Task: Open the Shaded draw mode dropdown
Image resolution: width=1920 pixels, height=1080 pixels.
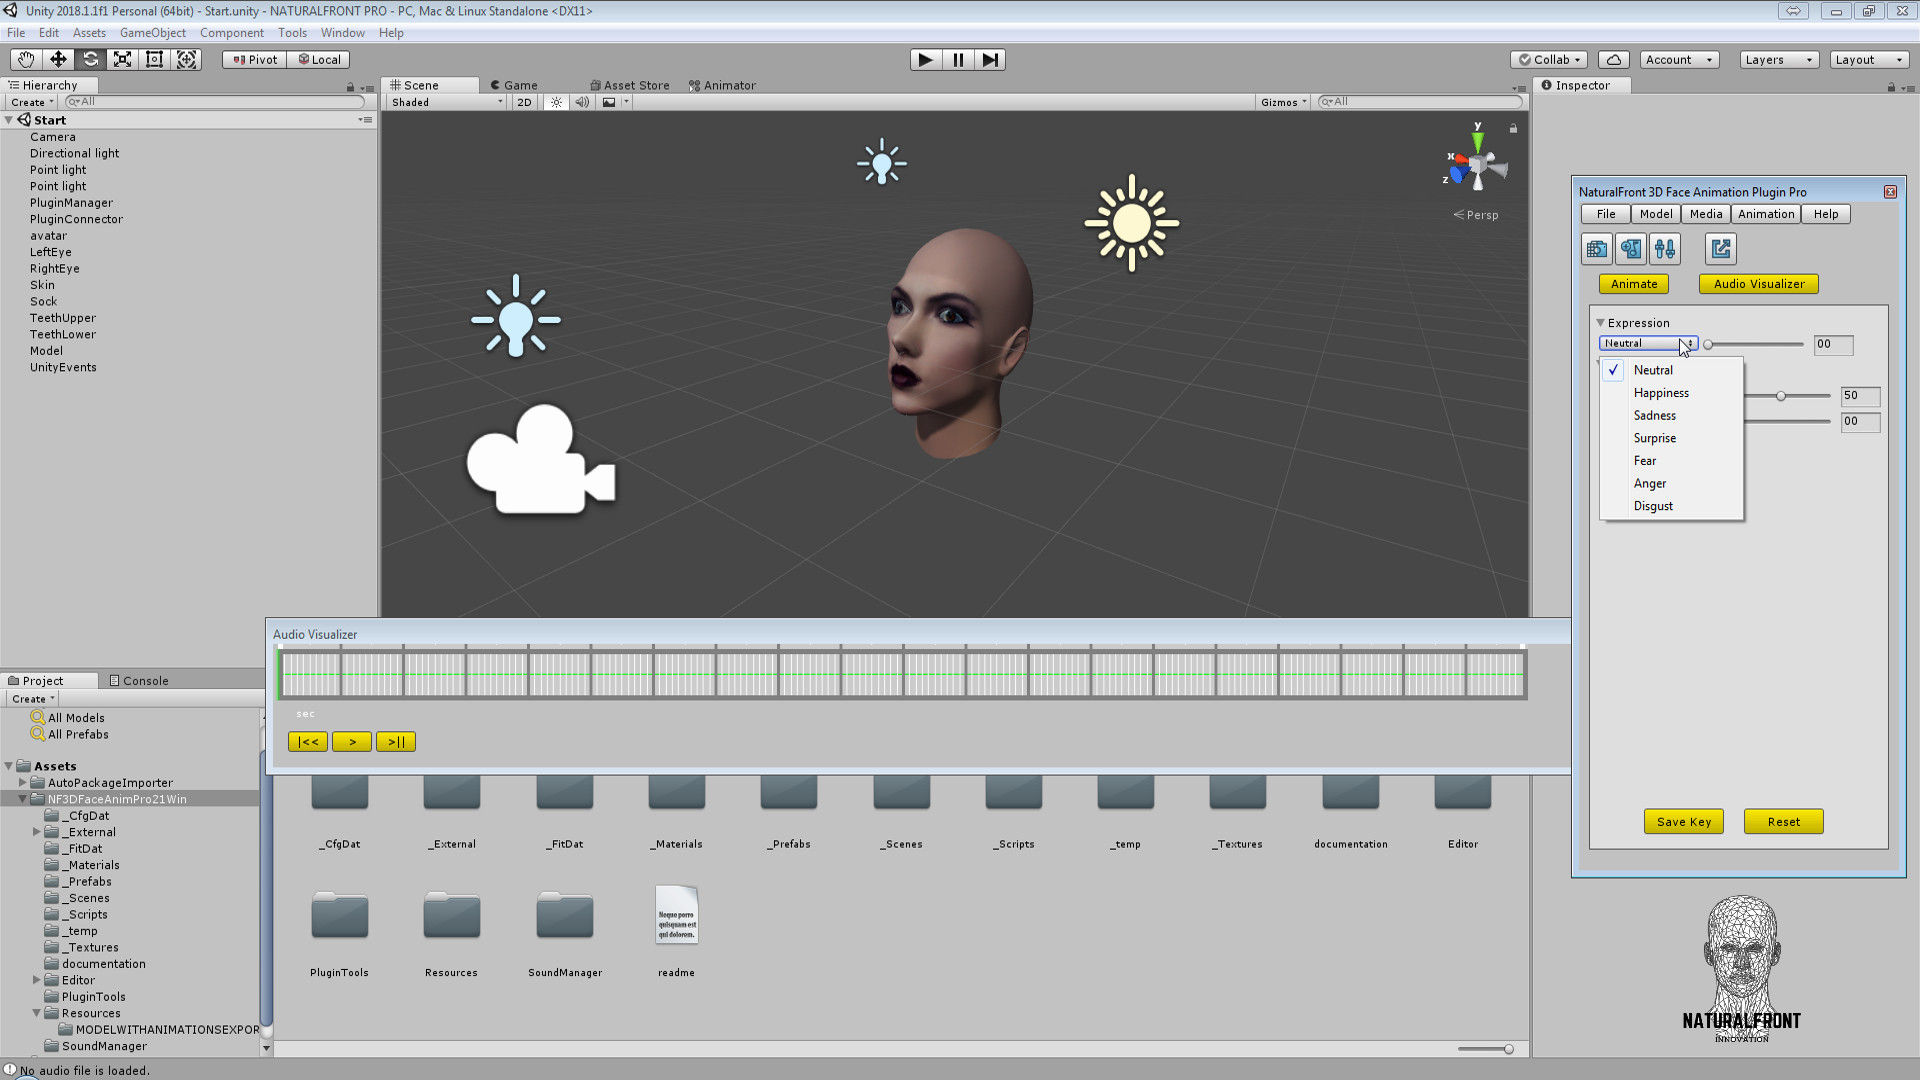Action: click(445, 101)
